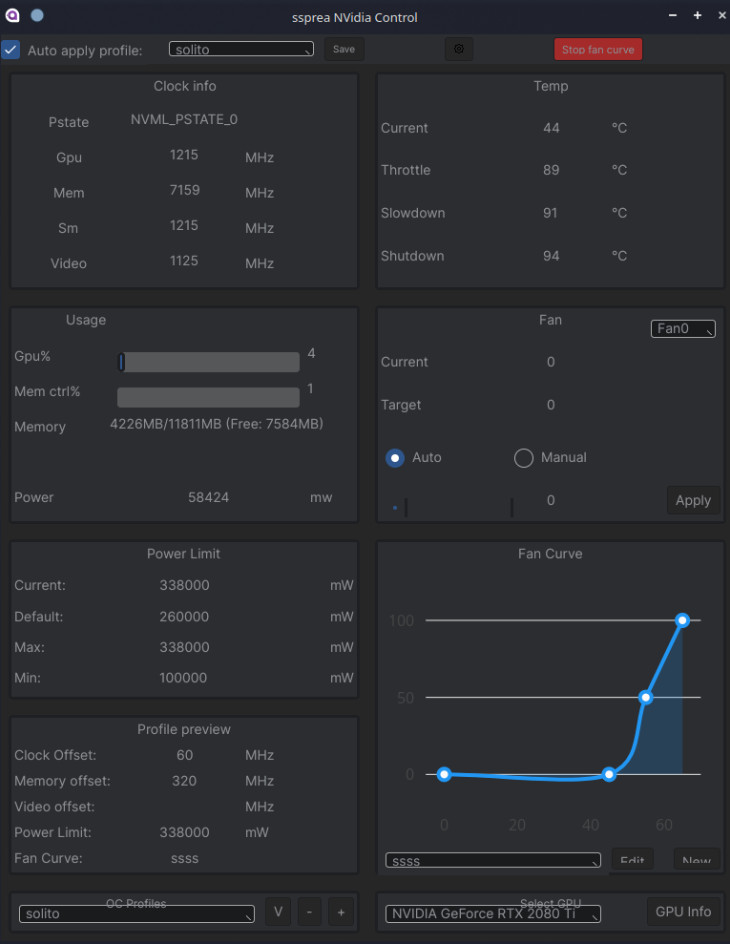Click the fan curve point at 50 percent
730x944 pixels.
[x=645, y=697]
